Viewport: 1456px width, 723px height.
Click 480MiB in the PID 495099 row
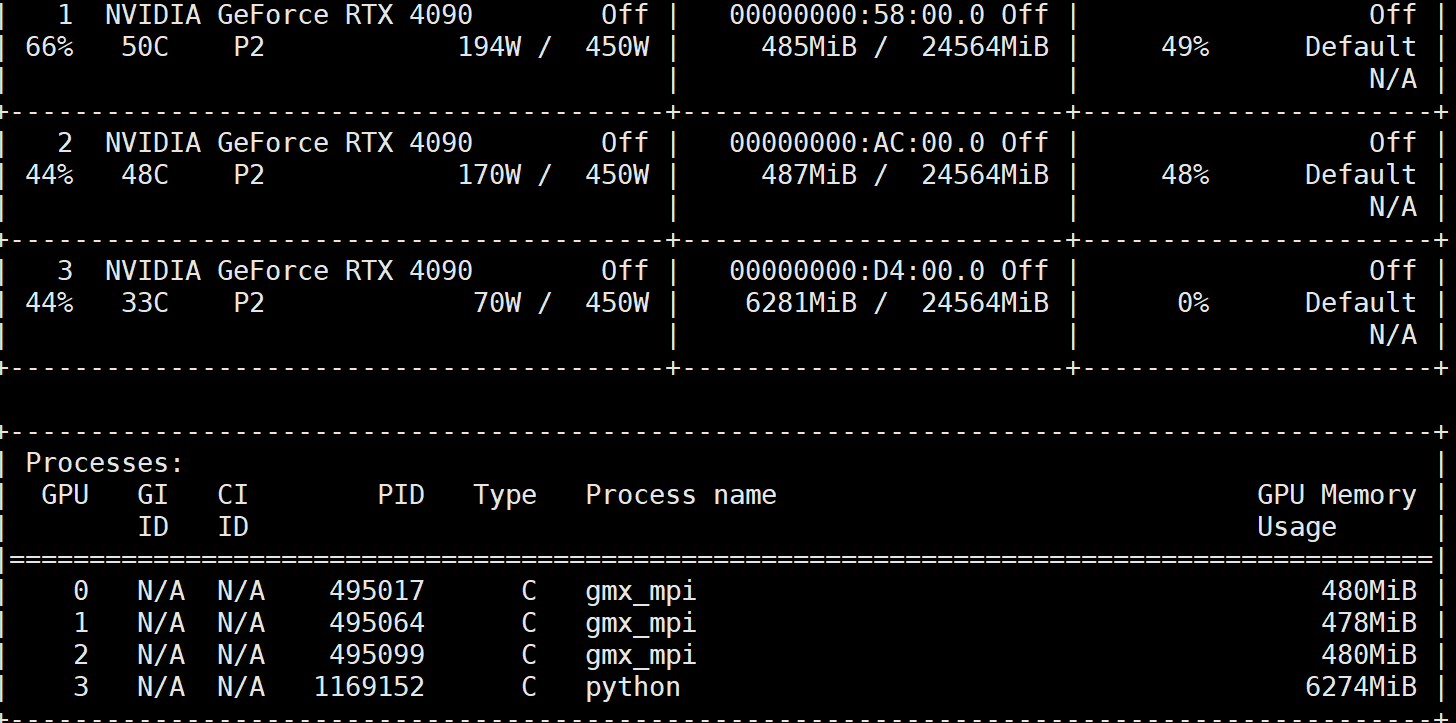point(1369,655)
